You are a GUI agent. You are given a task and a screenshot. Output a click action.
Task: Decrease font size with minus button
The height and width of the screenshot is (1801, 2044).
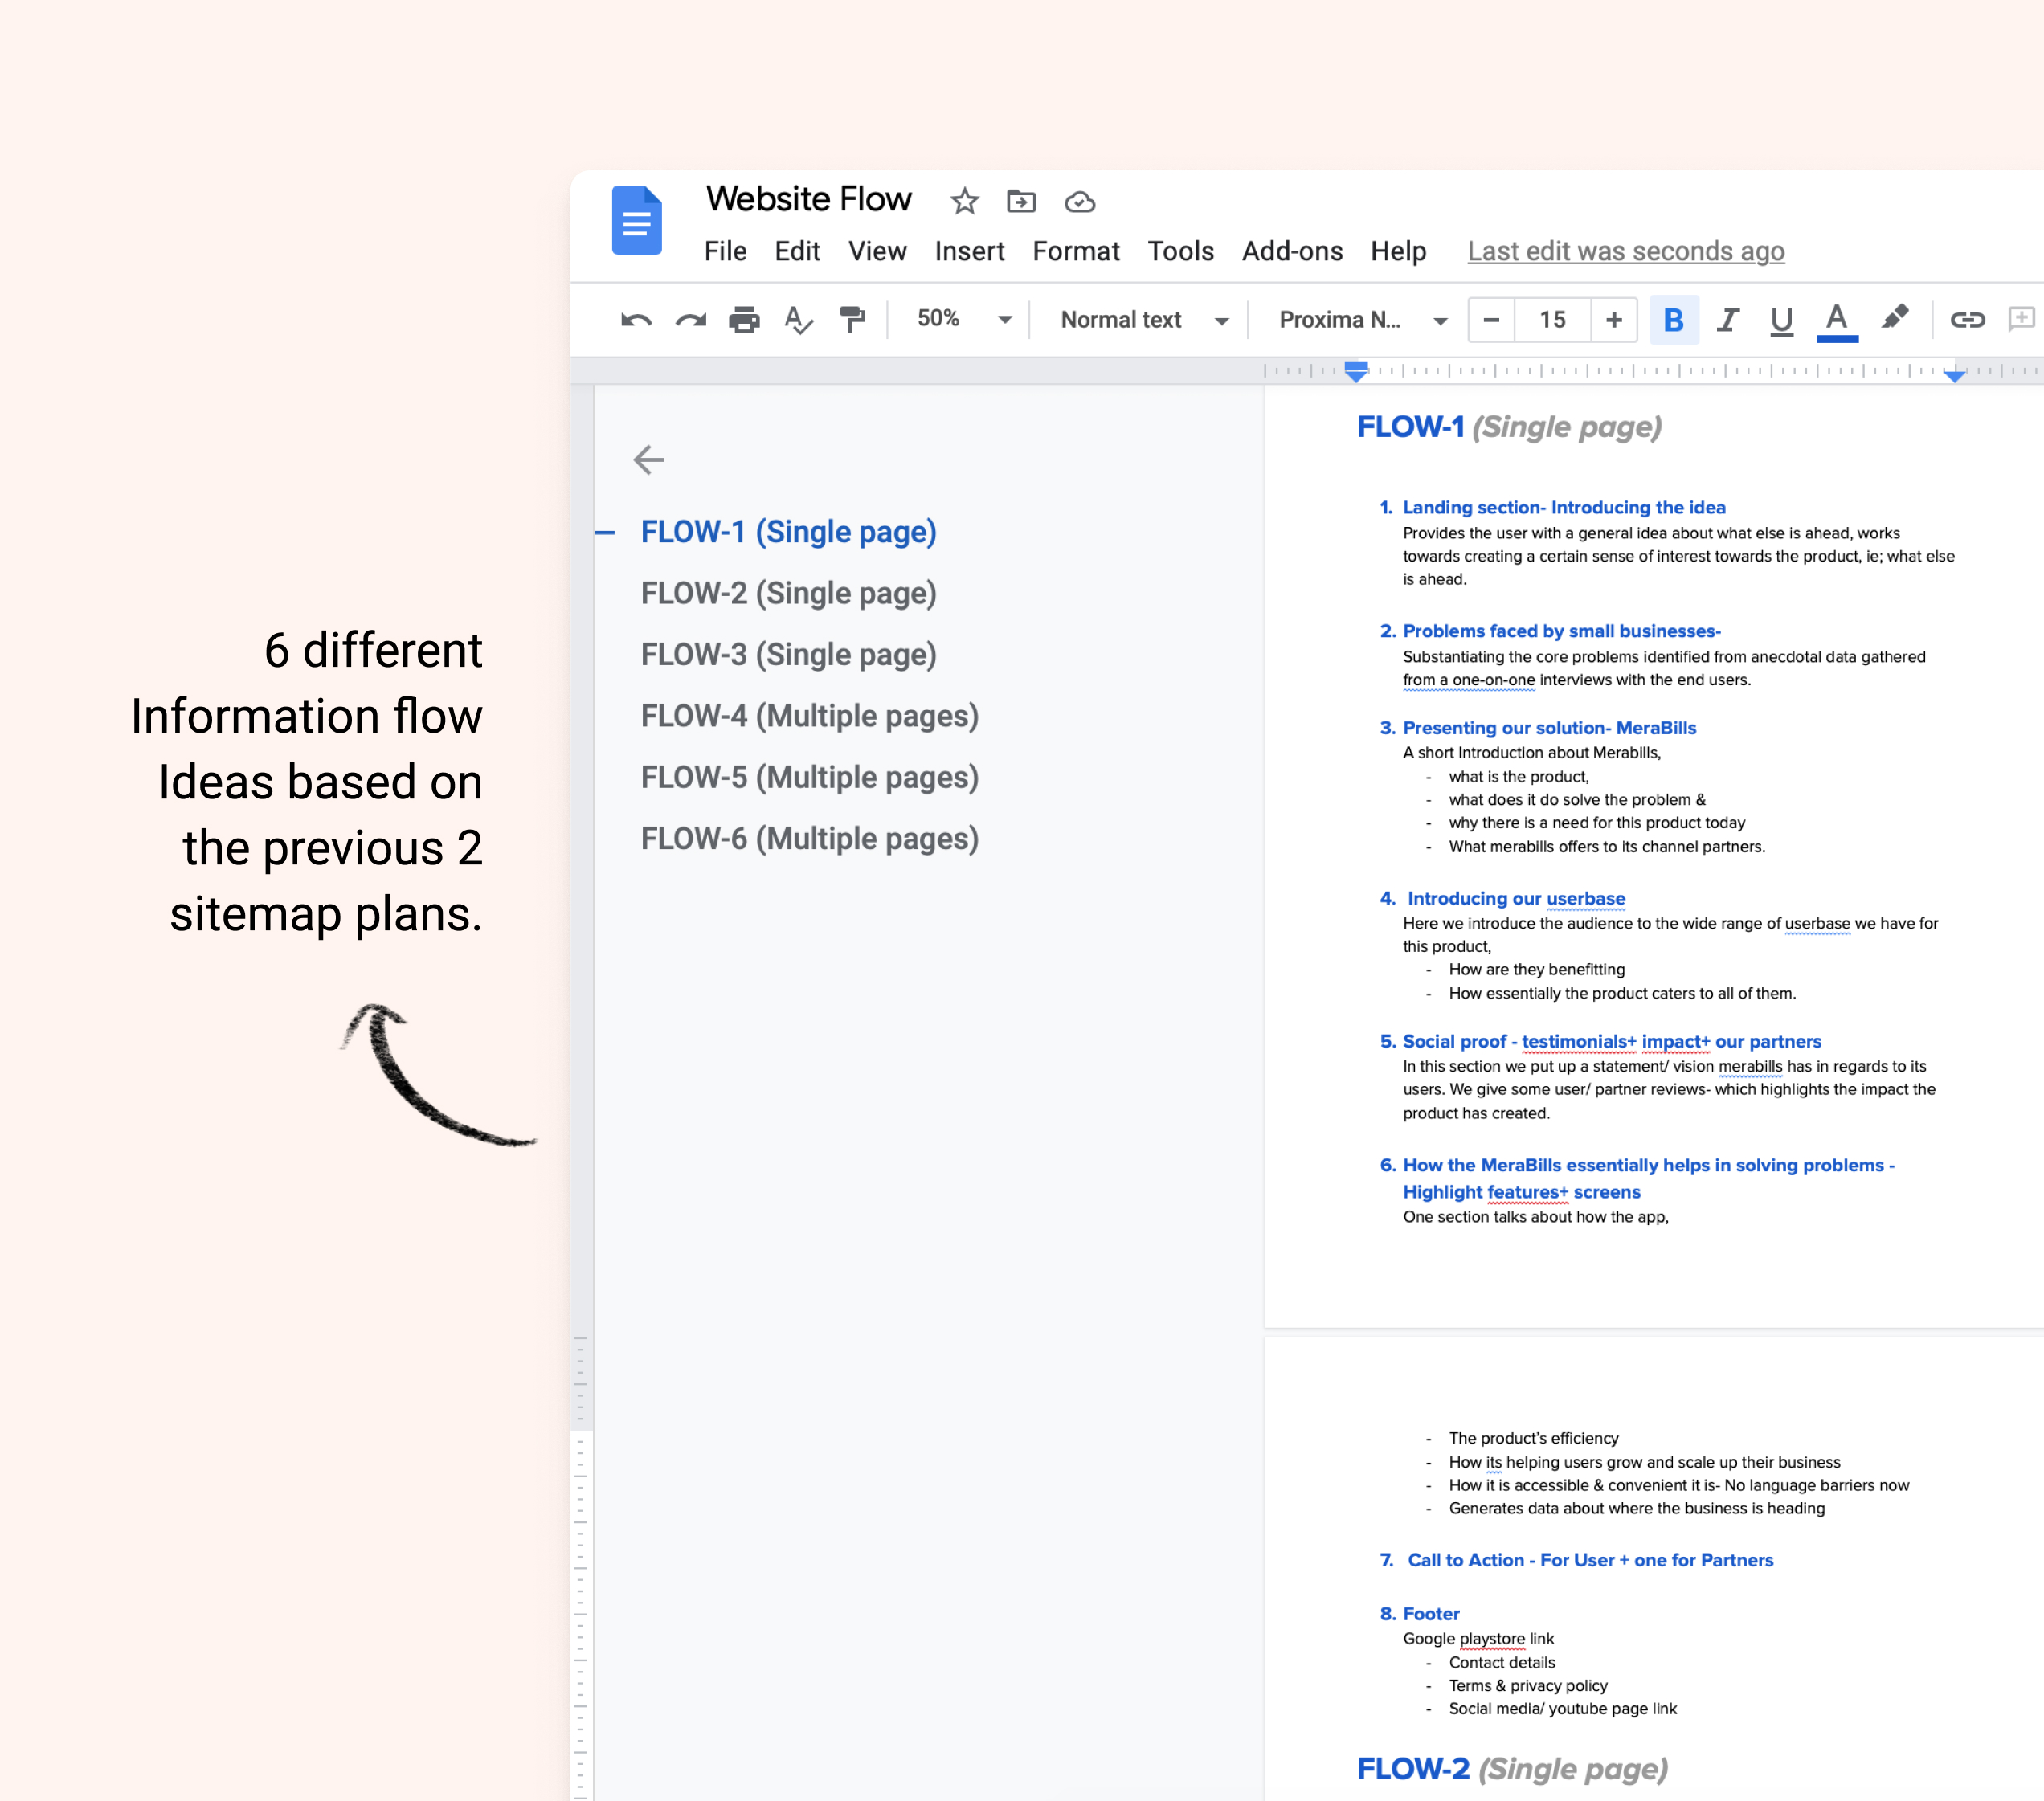pos(1491,320)
